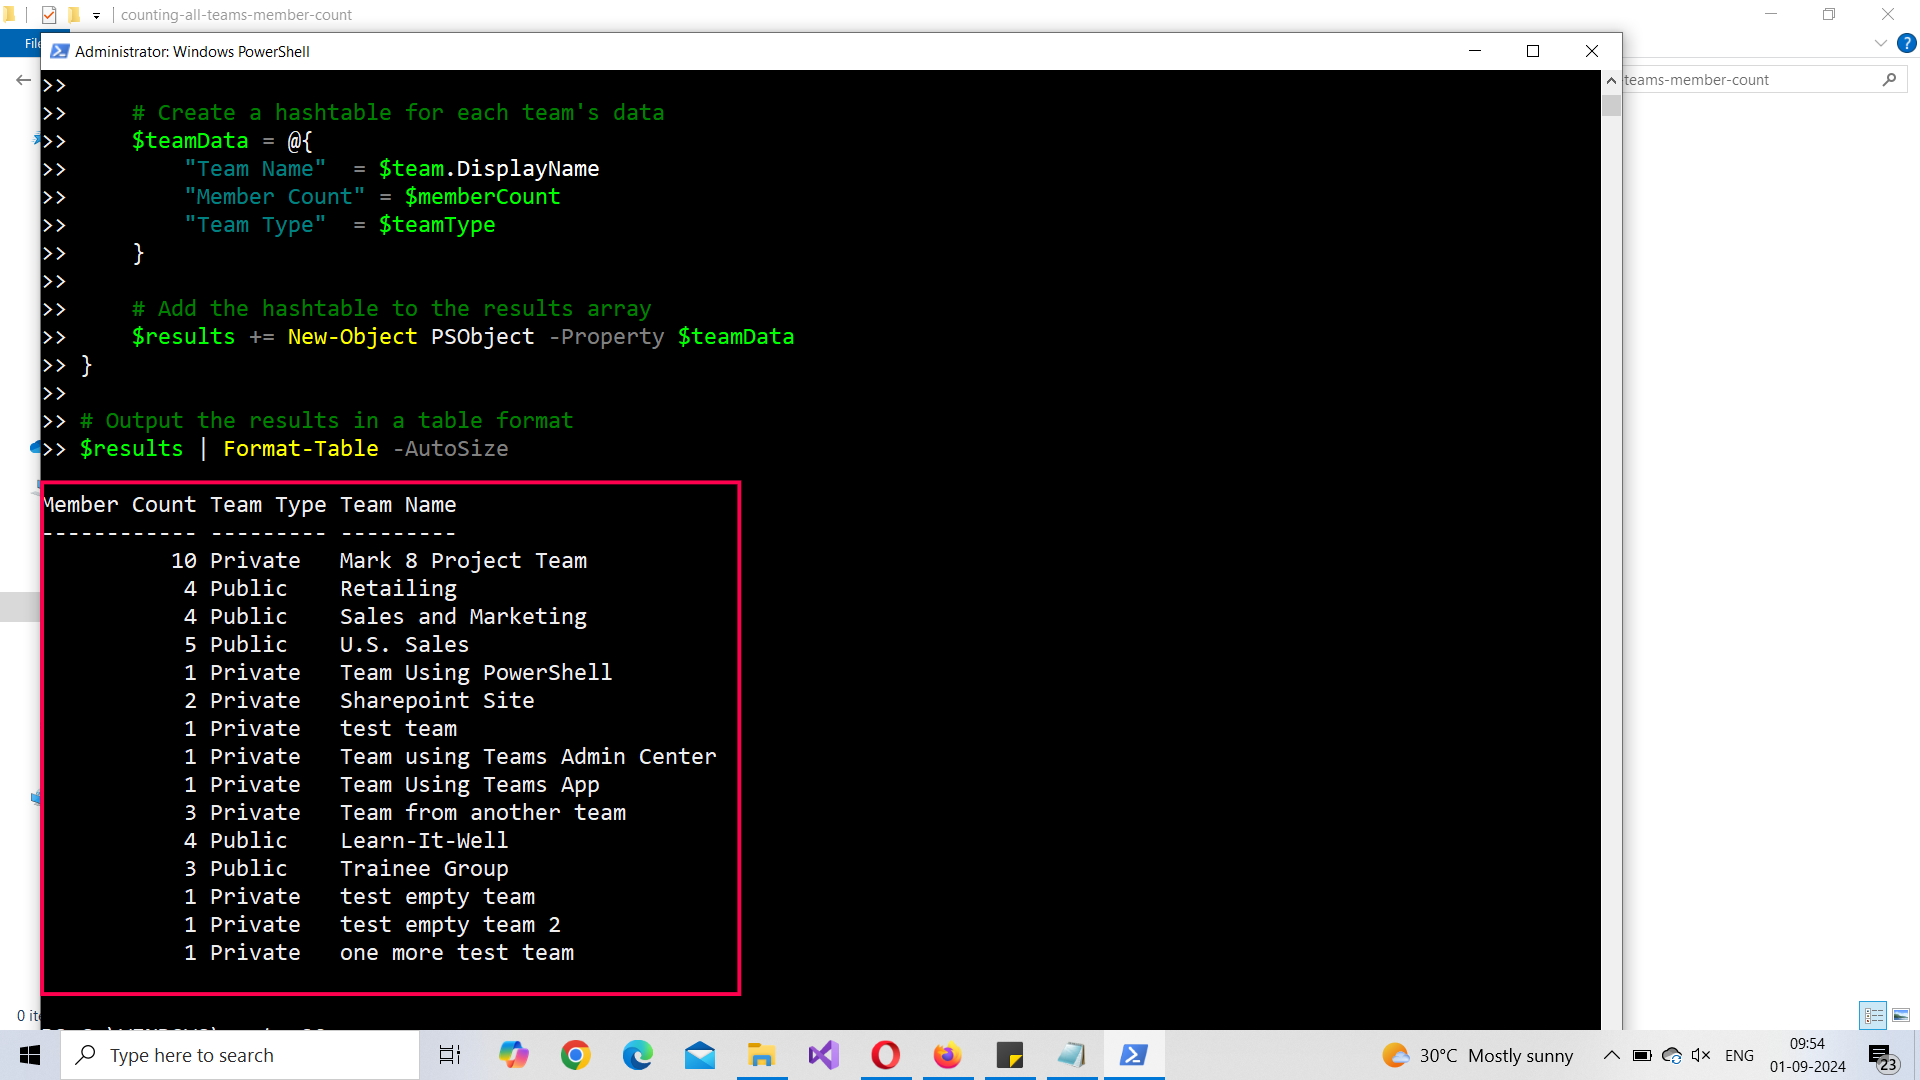The image size is (1920, 1080).
Task: Click the Explorer help question mark icon
Action: tap(1907, 43)
